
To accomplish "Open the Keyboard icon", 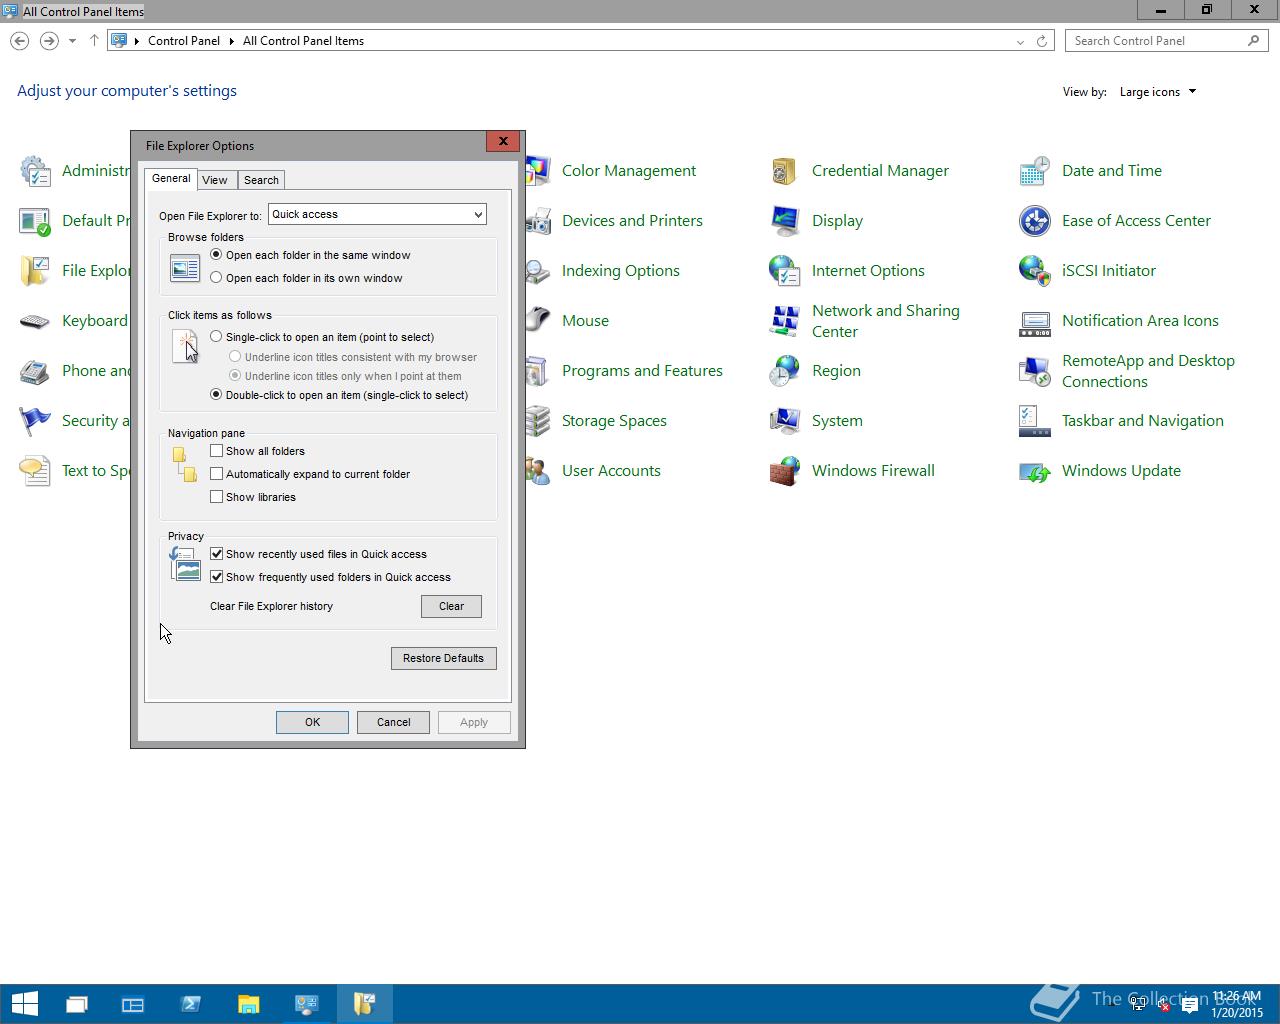I will pyautogui.click(x=35, y=321).
